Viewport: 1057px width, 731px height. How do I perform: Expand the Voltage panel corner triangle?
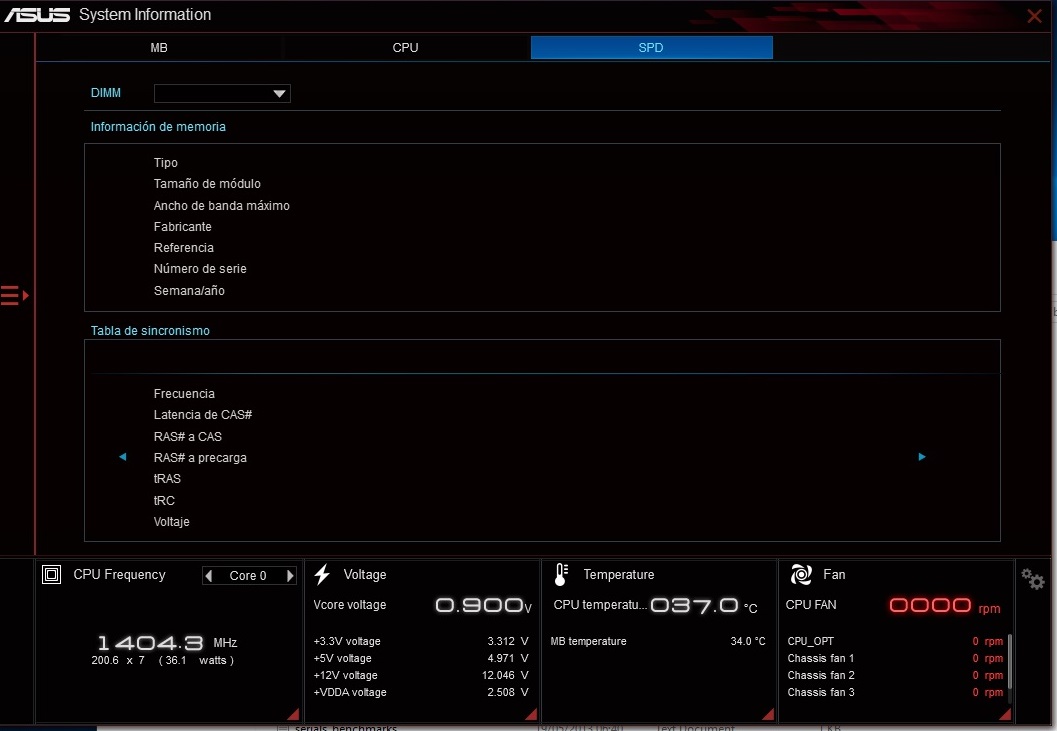pos(531,713)
